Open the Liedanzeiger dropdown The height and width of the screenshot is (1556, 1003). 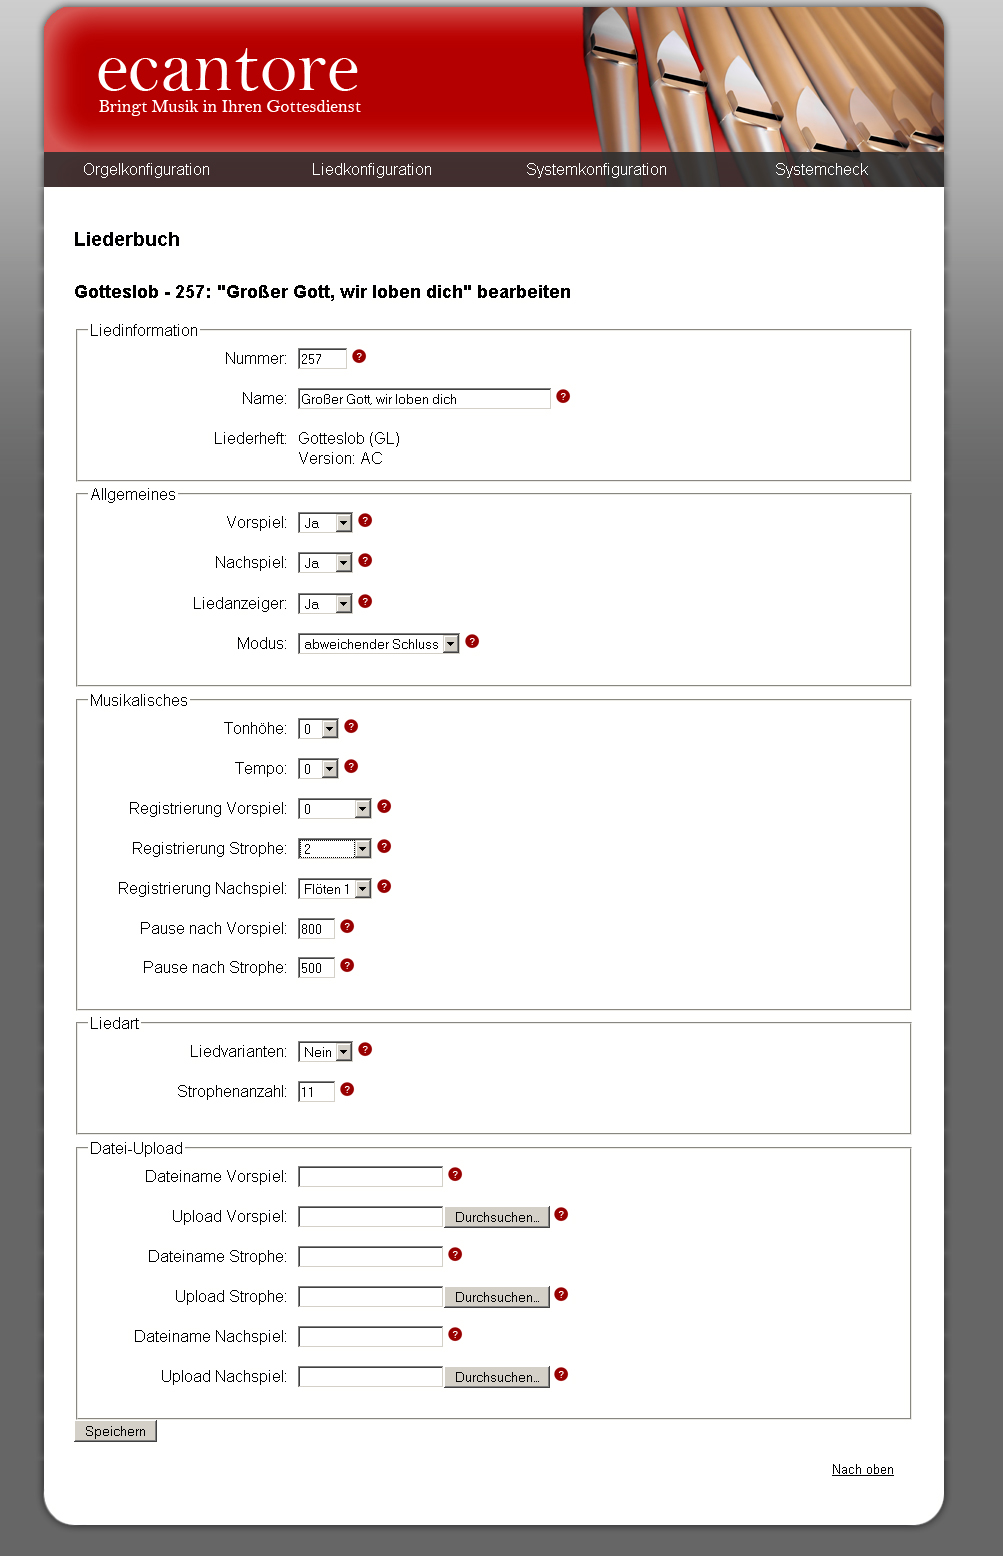click(x=325, y=604)
